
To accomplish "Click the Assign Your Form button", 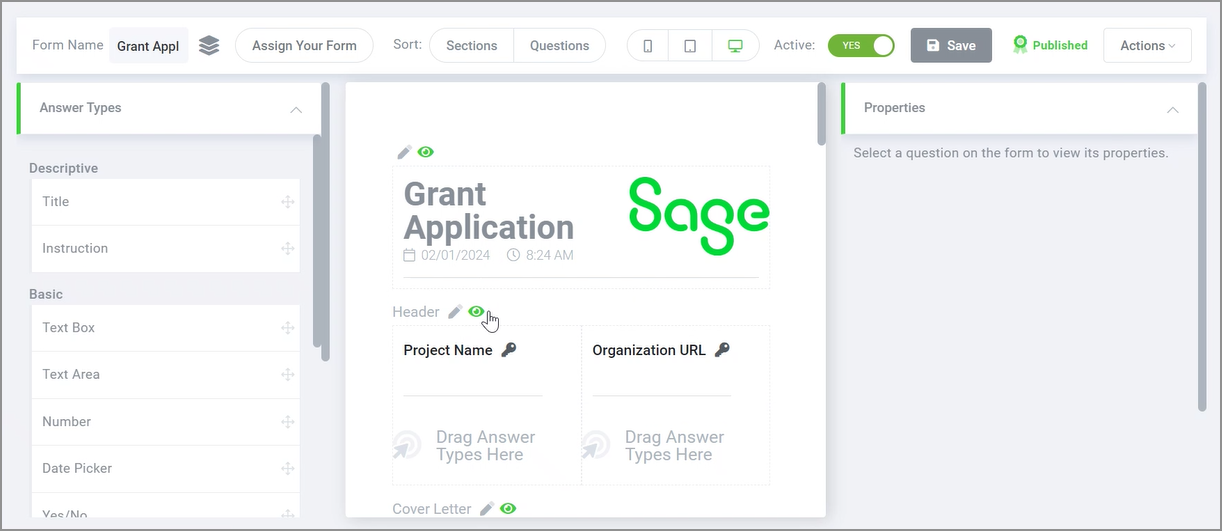I will (304, 46).
